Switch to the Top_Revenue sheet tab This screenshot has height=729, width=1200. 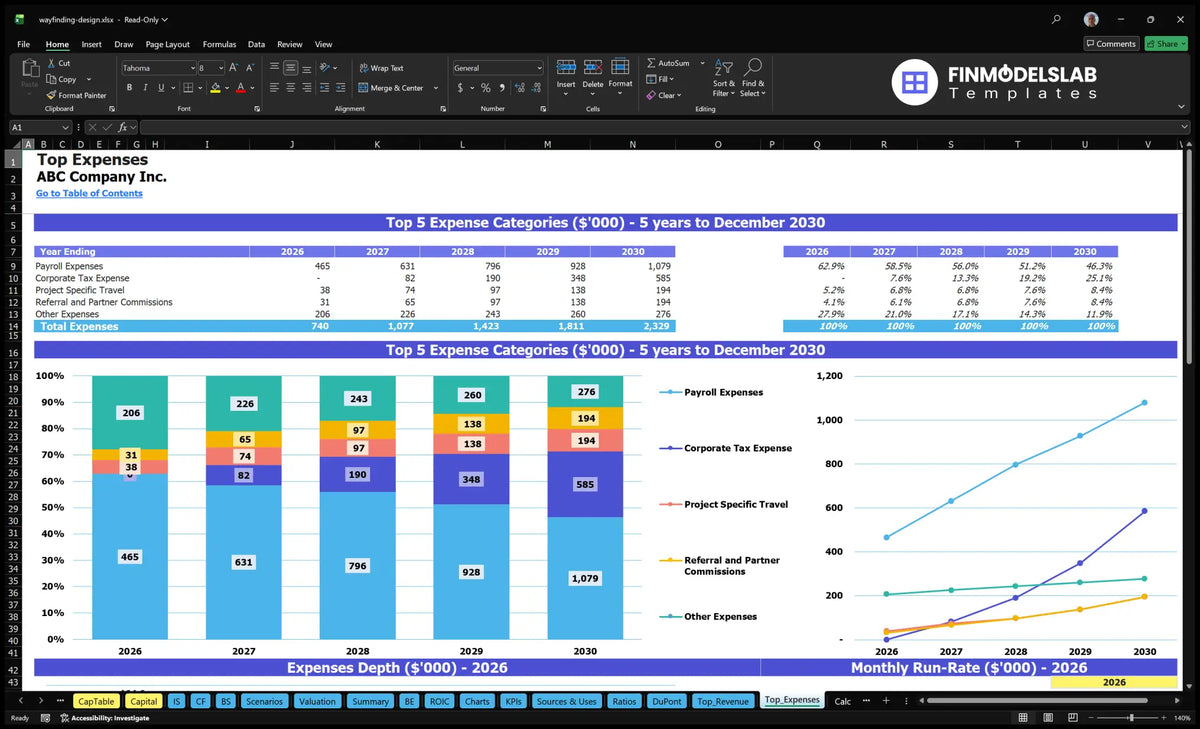point(723,701)
